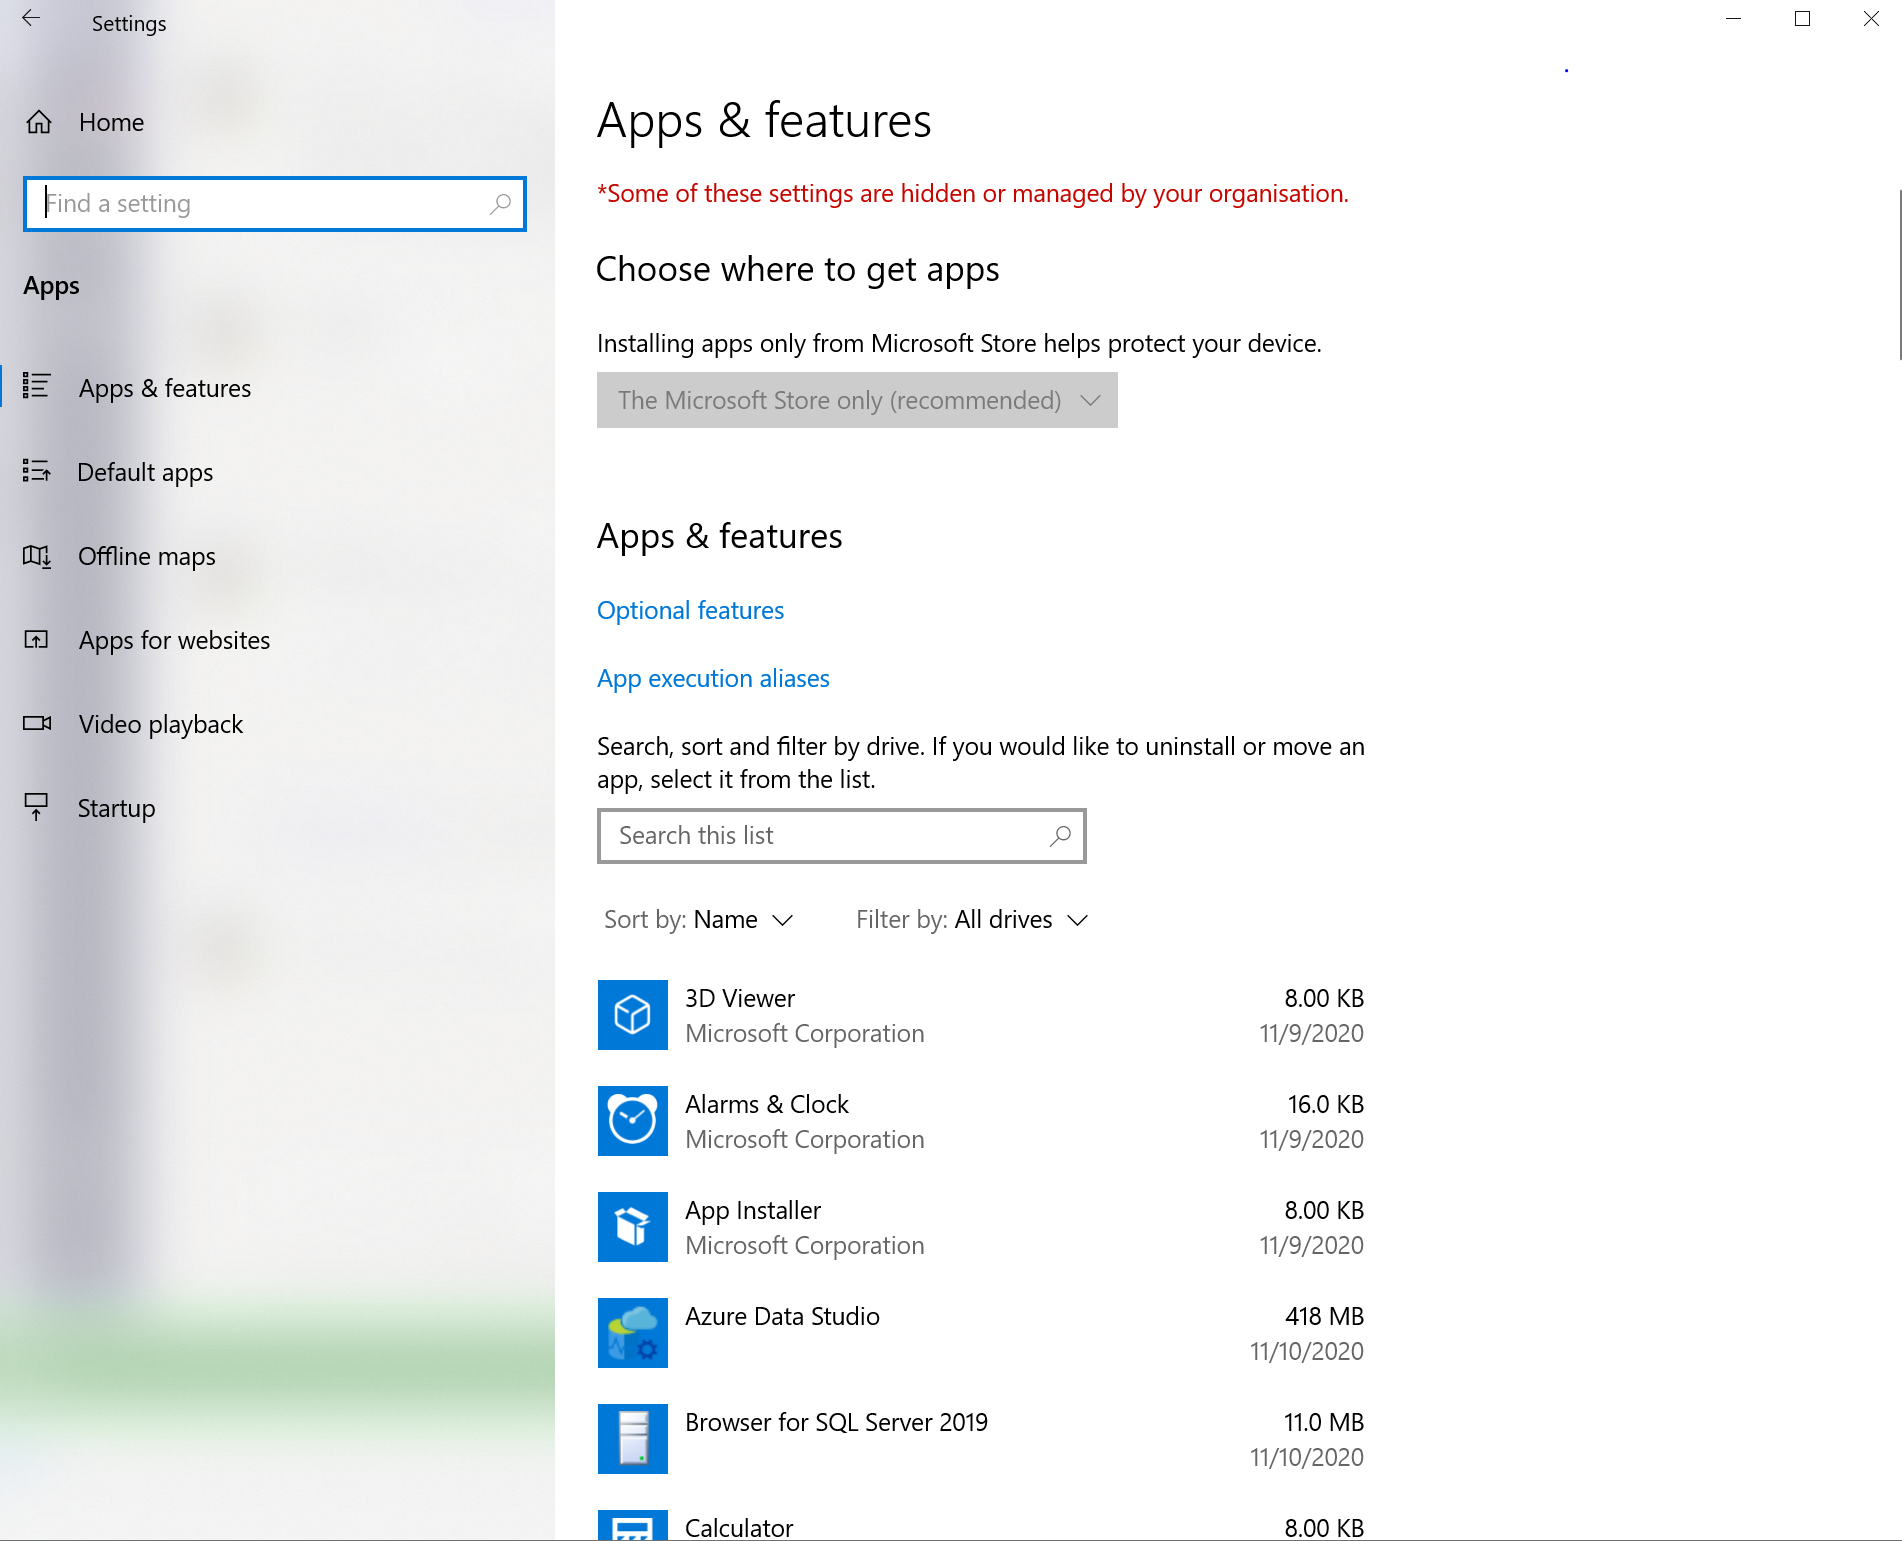Select the App Installer entry name
This screenshot has width=1902, height=1541.
tap(753, 1210)
